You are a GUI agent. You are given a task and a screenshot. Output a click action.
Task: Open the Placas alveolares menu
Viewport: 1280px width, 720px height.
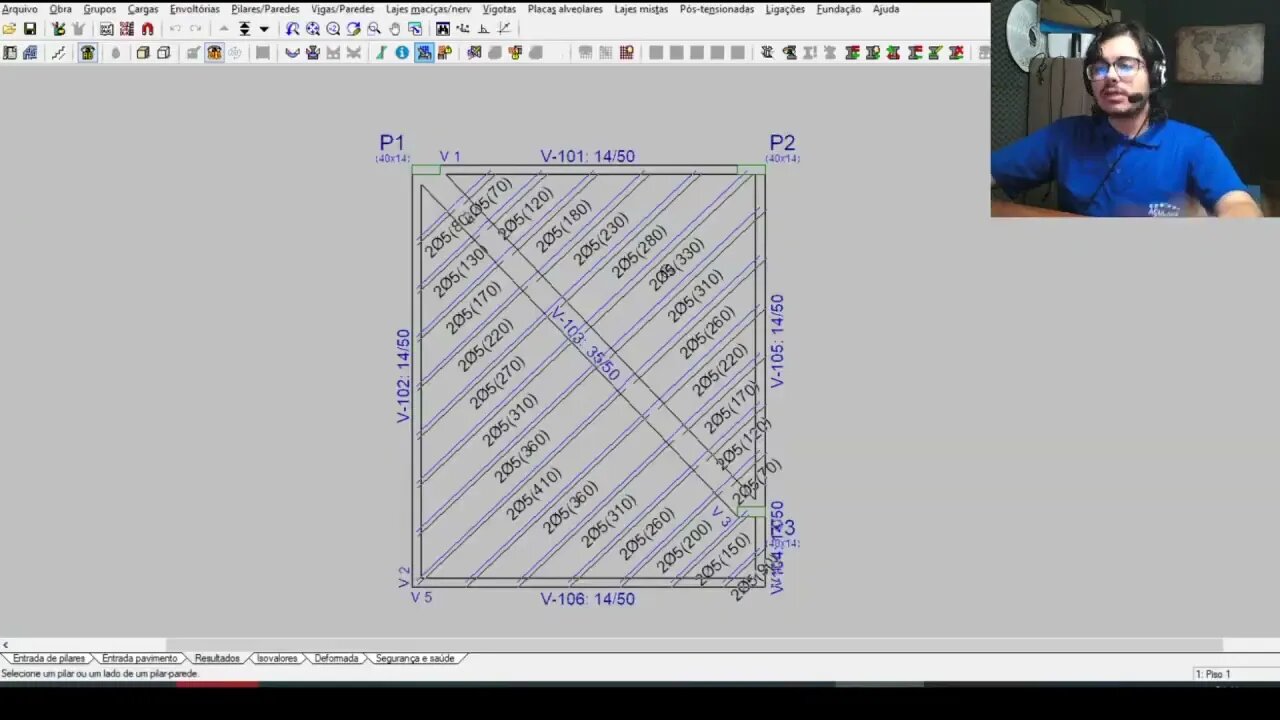(566, 9)
